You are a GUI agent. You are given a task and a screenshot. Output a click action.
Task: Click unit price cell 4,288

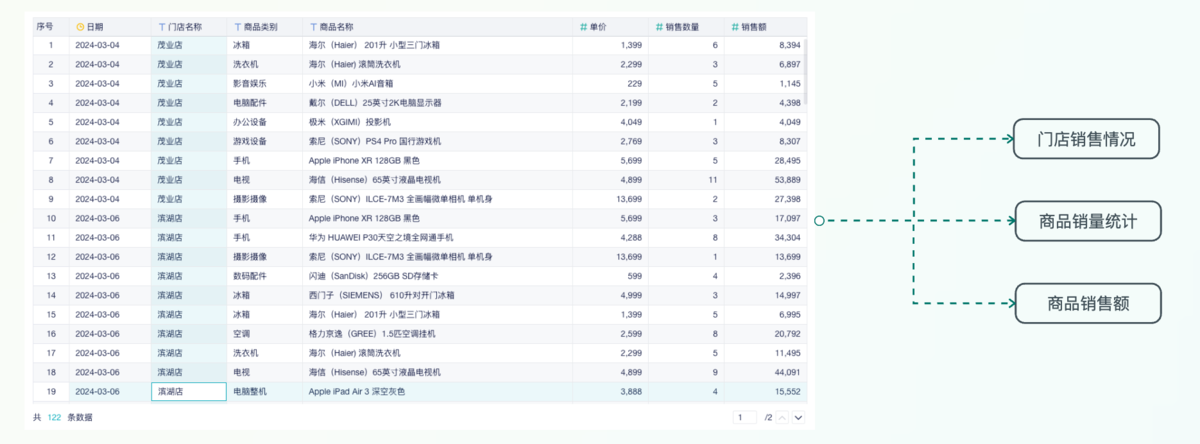(x=612, y=238)
